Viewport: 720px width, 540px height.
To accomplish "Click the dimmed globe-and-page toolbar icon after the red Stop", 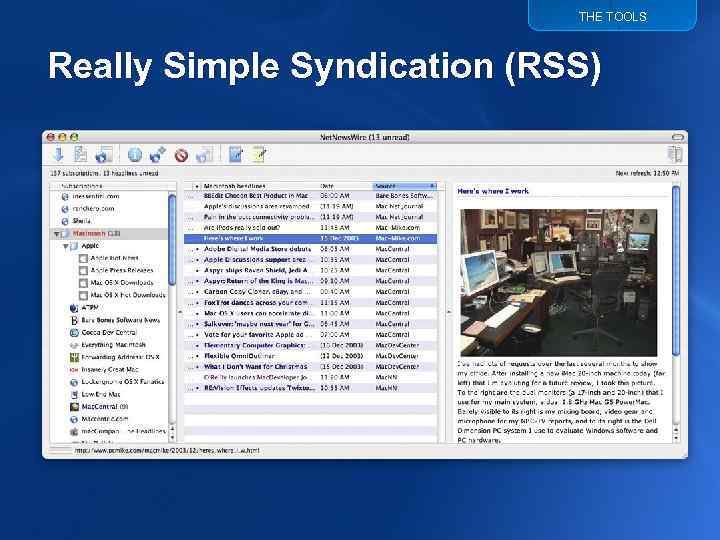I will pyautogui.click(x=204, y=155).
